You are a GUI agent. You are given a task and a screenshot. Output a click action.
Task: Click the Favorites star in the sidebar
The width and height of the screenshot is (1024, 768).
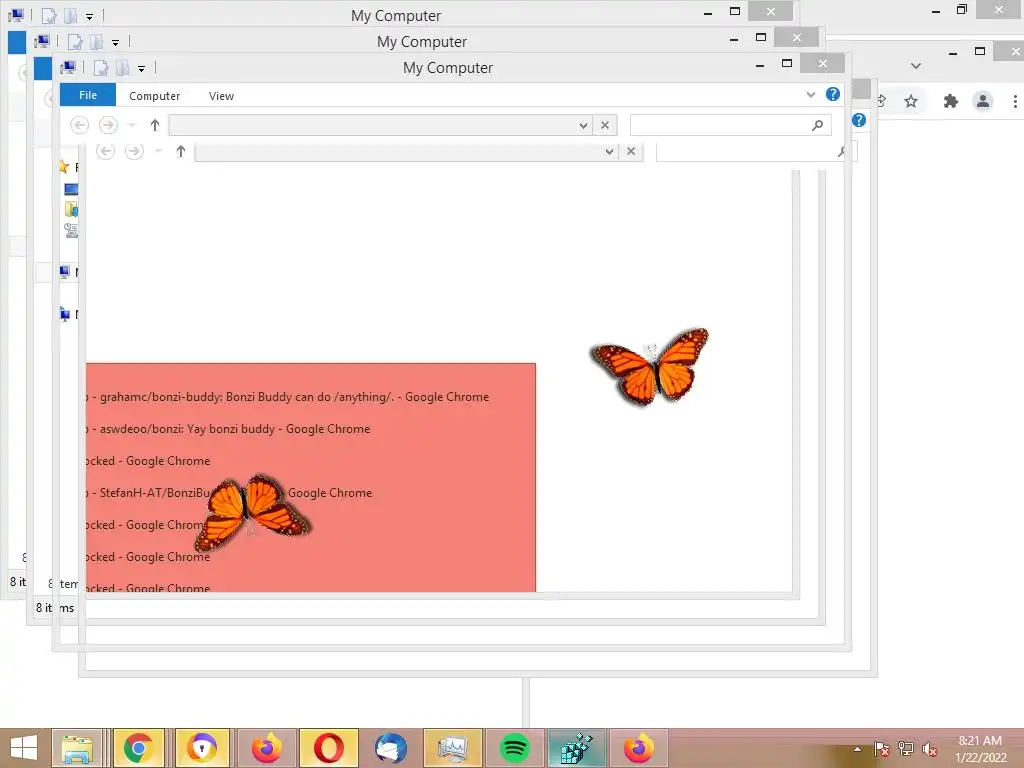point(64,167)
